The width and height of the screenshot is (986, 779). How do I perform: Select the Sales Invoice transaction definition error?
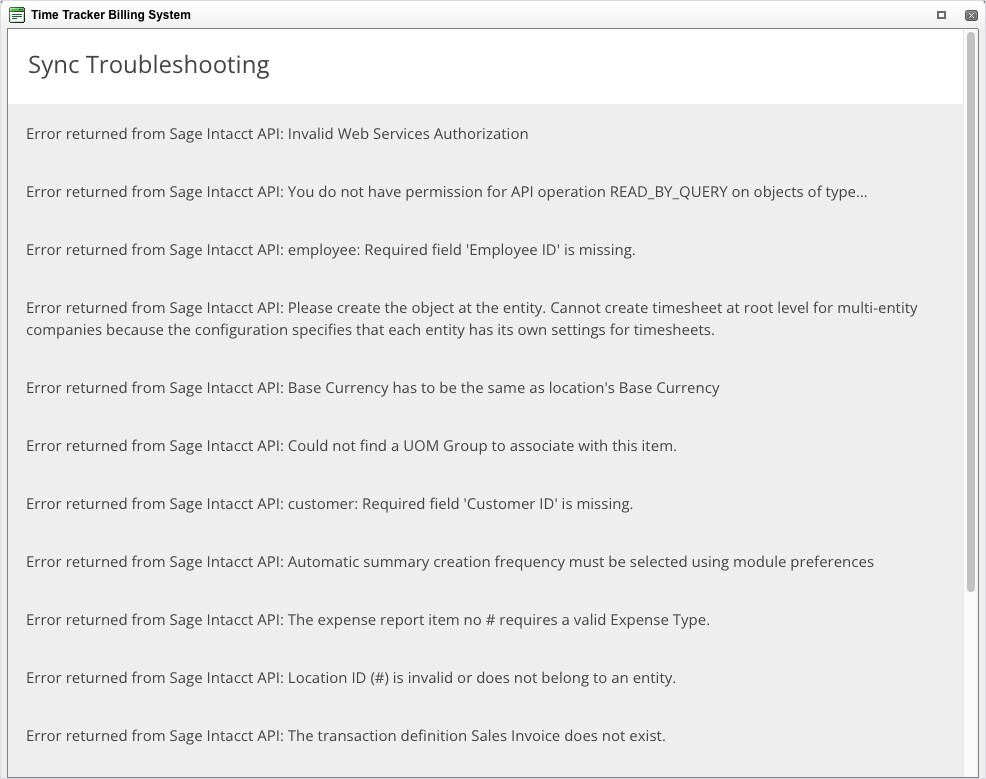[346, 736]
